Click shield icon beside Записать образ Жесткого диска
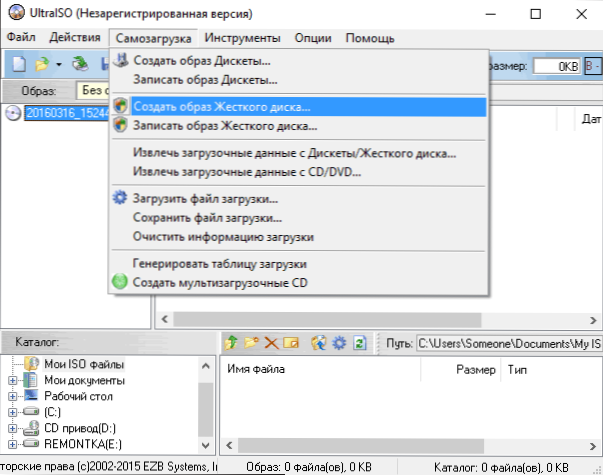Image resolution: width=603 pixels, height=475 pixels. (x=120, y=125)
